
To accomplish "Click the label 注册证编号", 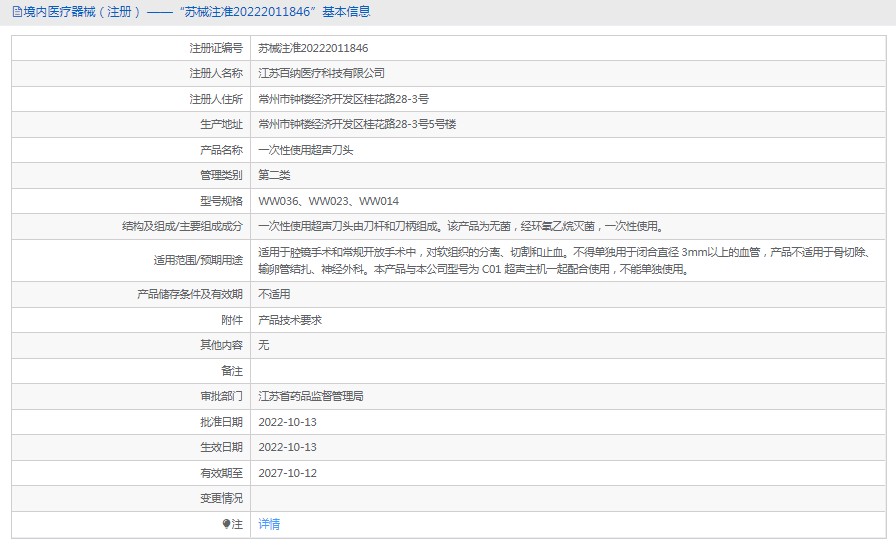I will [x=216, y=48].
